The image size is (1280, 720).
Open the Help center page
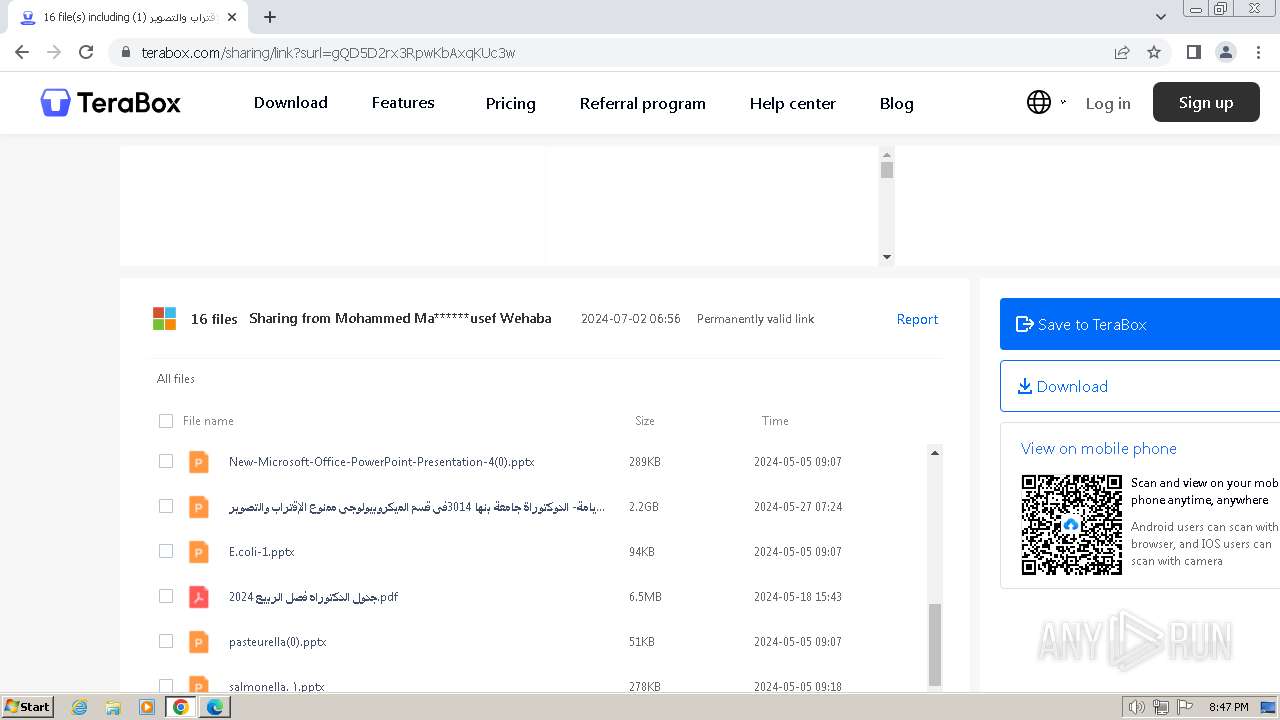click(x=793, y=103)
